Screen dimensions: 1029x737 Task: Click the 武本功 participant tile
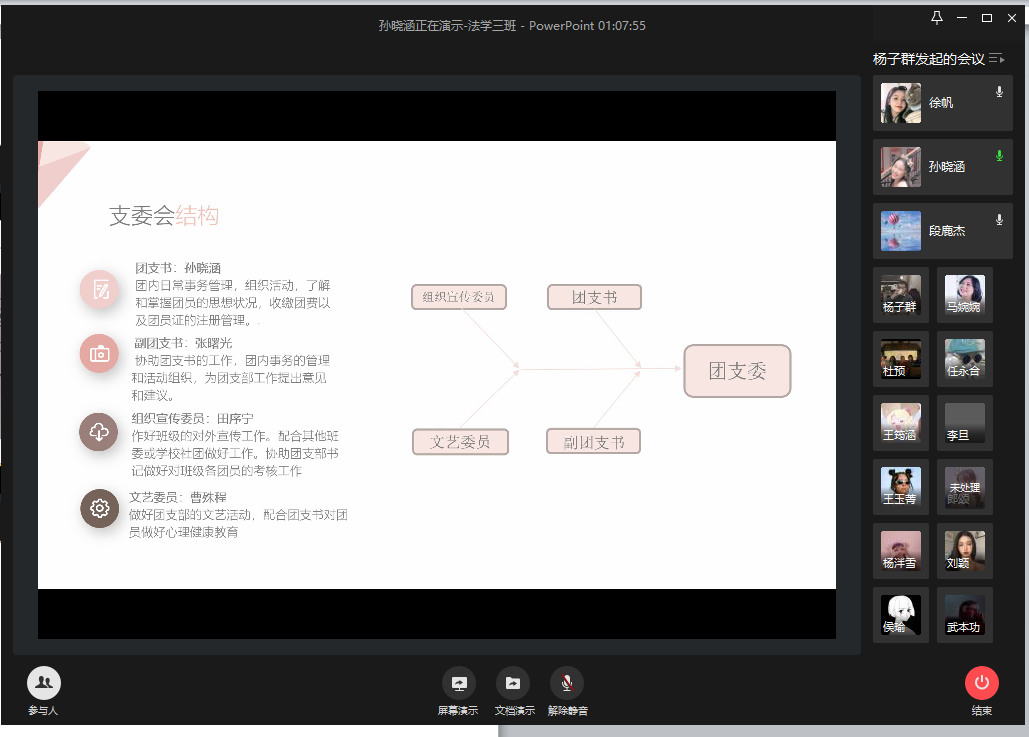pos(965,615)
